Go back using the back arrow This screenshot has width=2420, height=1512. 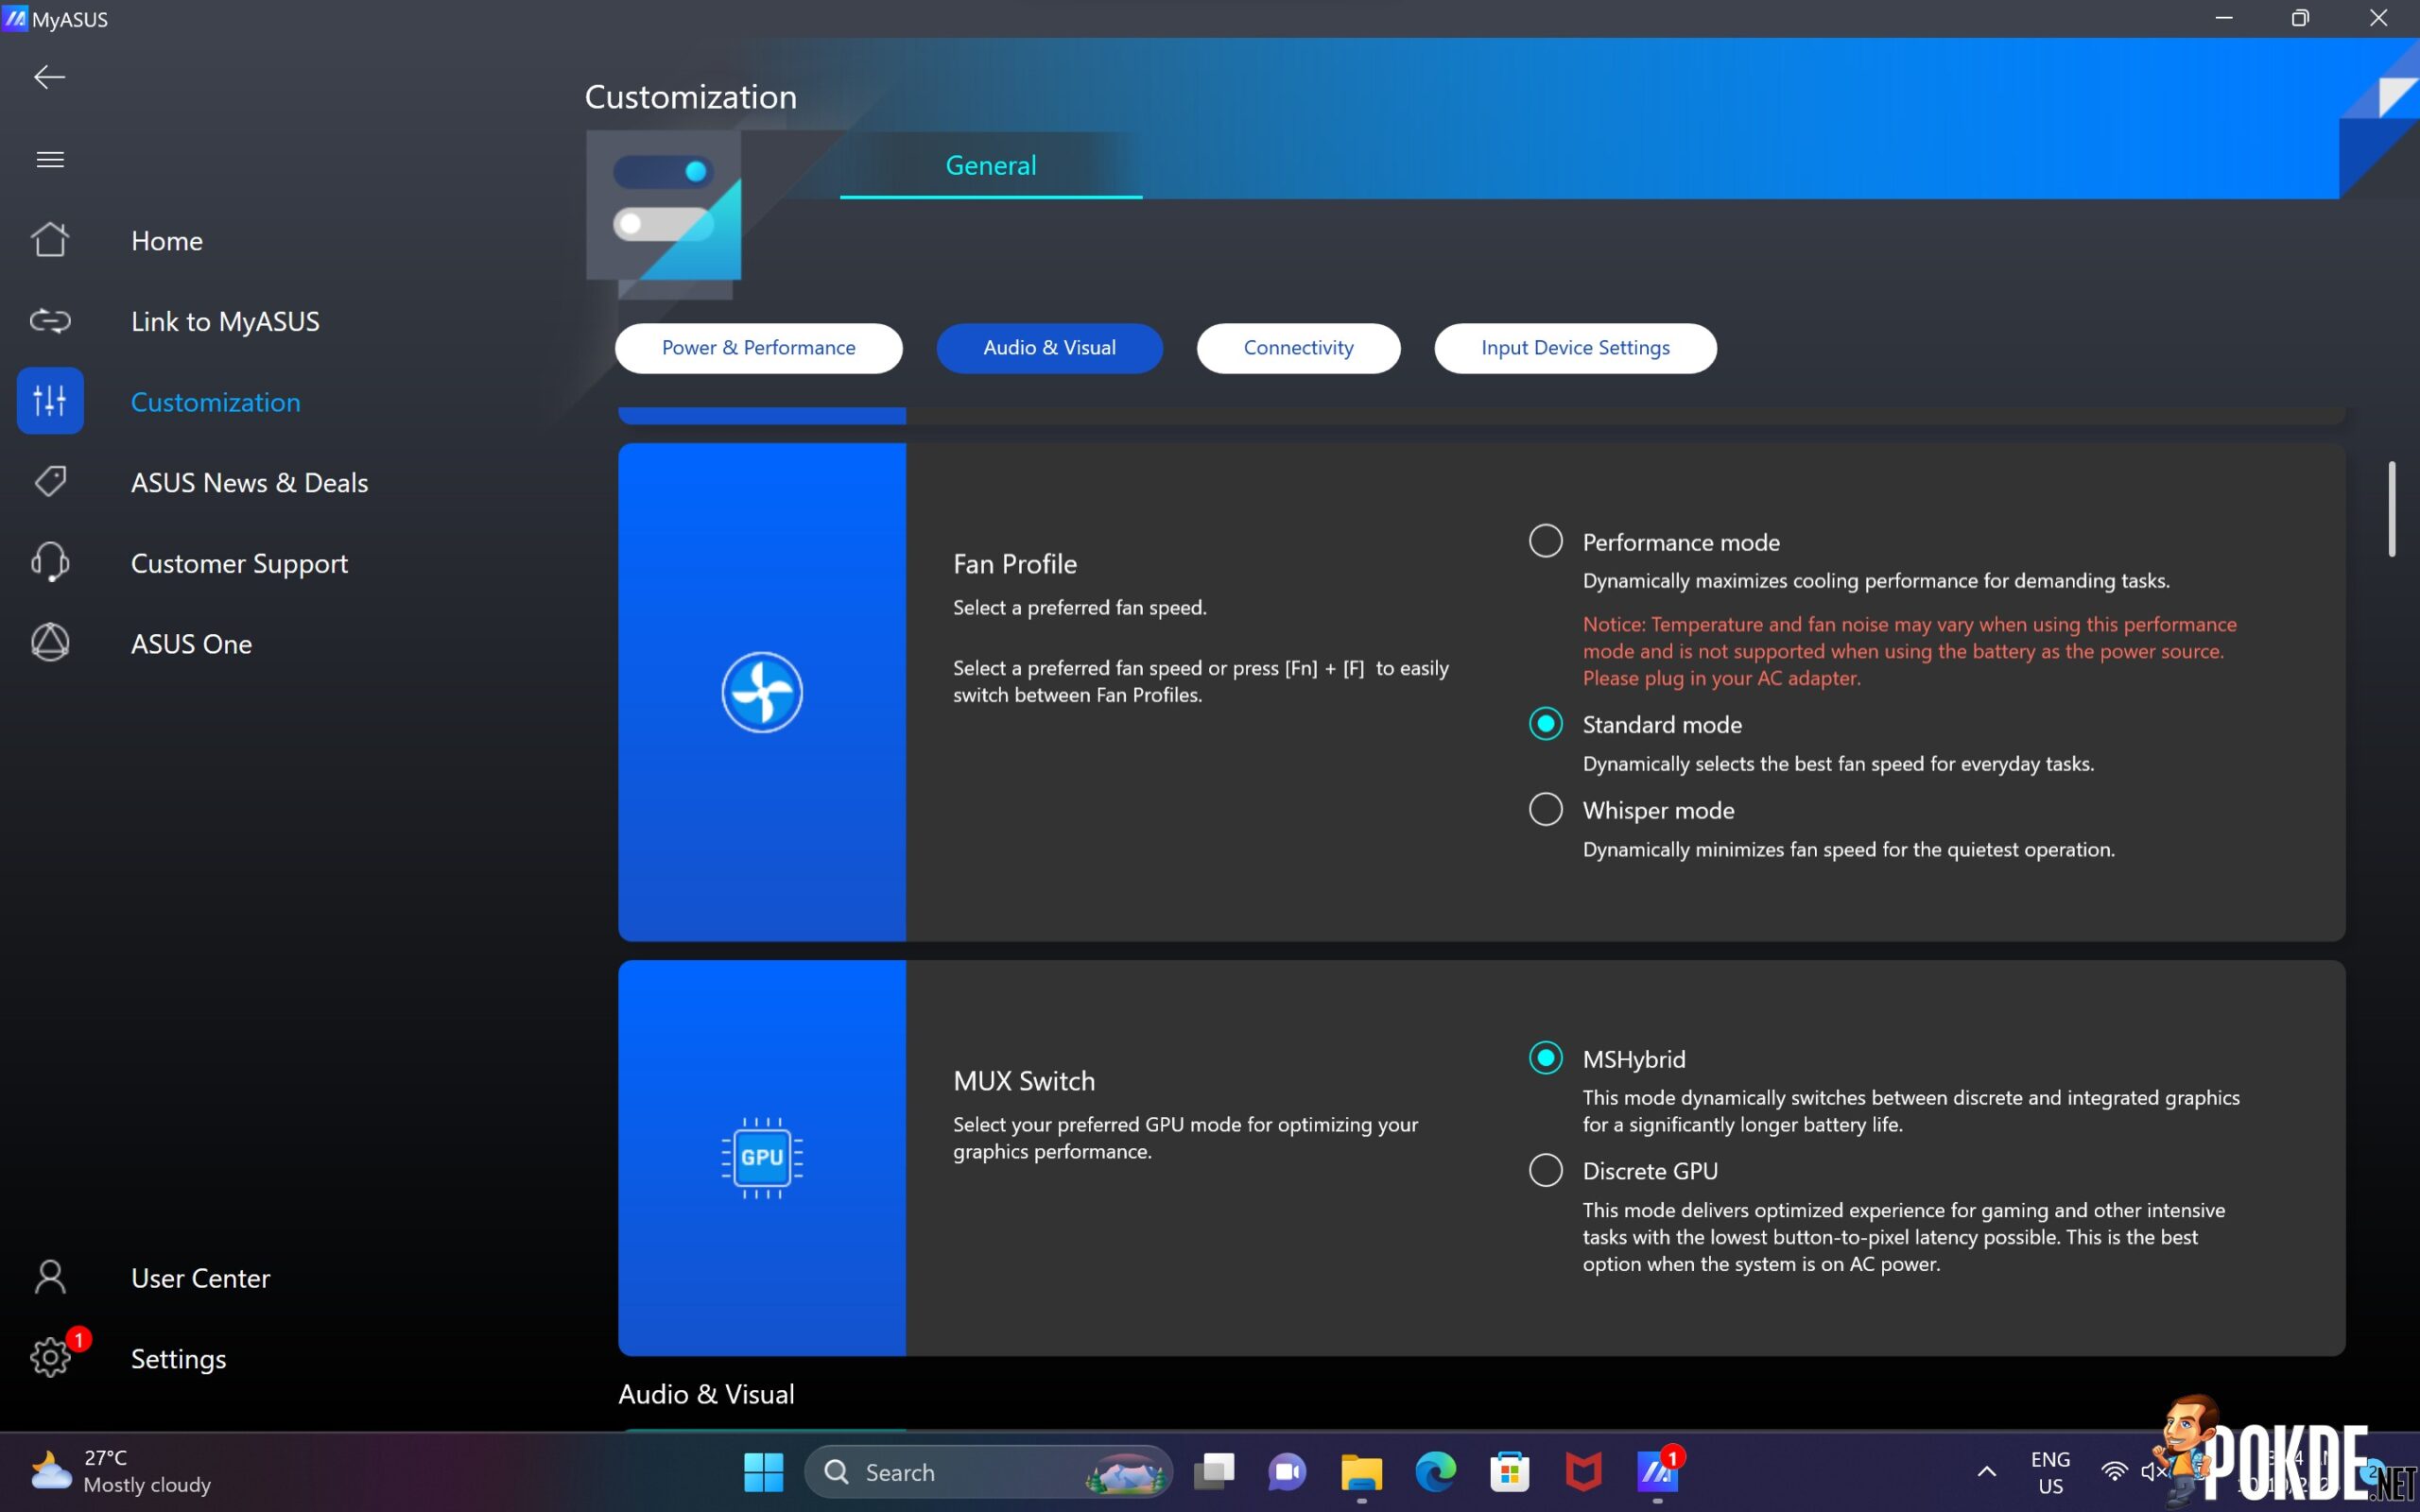click(49, 77)
